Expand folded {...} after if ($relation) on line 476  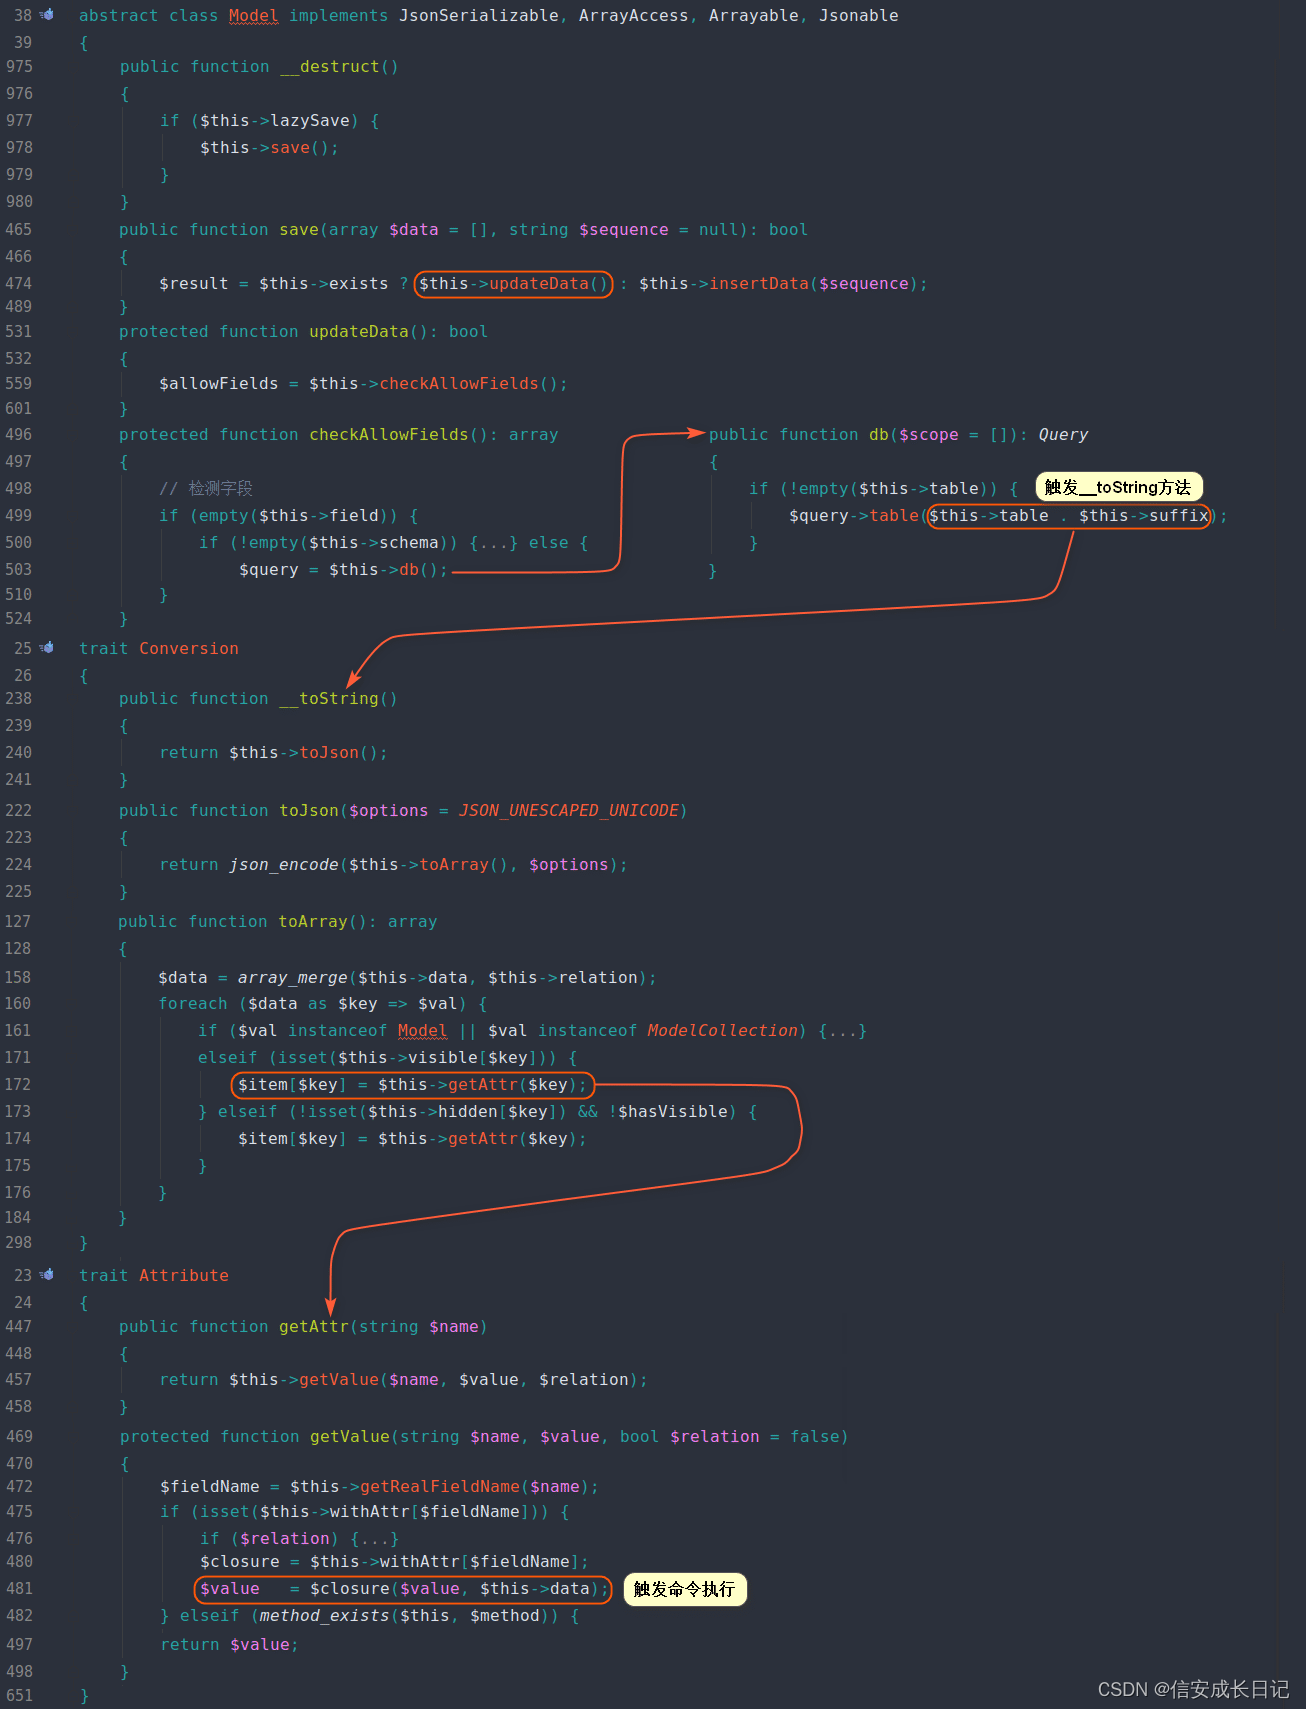[375, 1539]
